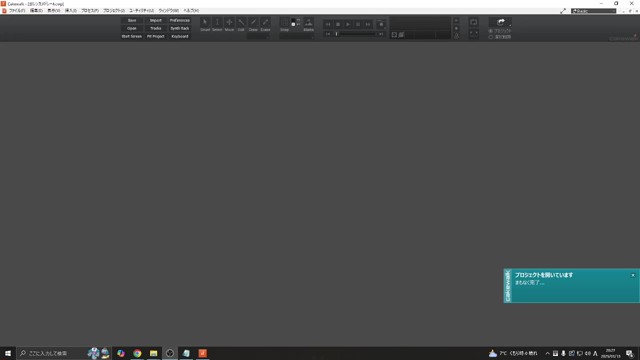Open the ファイル menu

pyautogui.click(x=17, y=11)
